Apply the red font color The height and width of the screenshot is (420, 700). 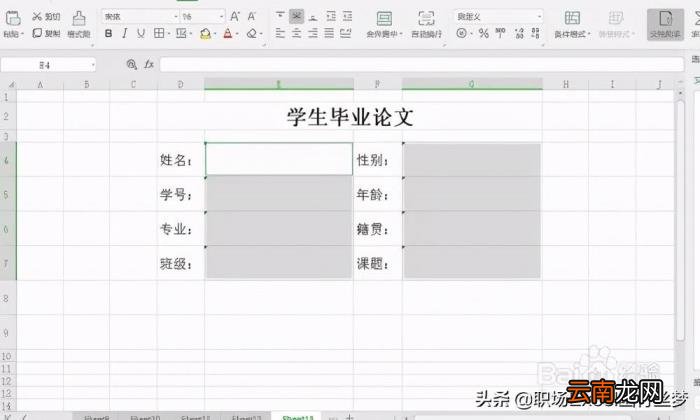(x=228, y=33)
